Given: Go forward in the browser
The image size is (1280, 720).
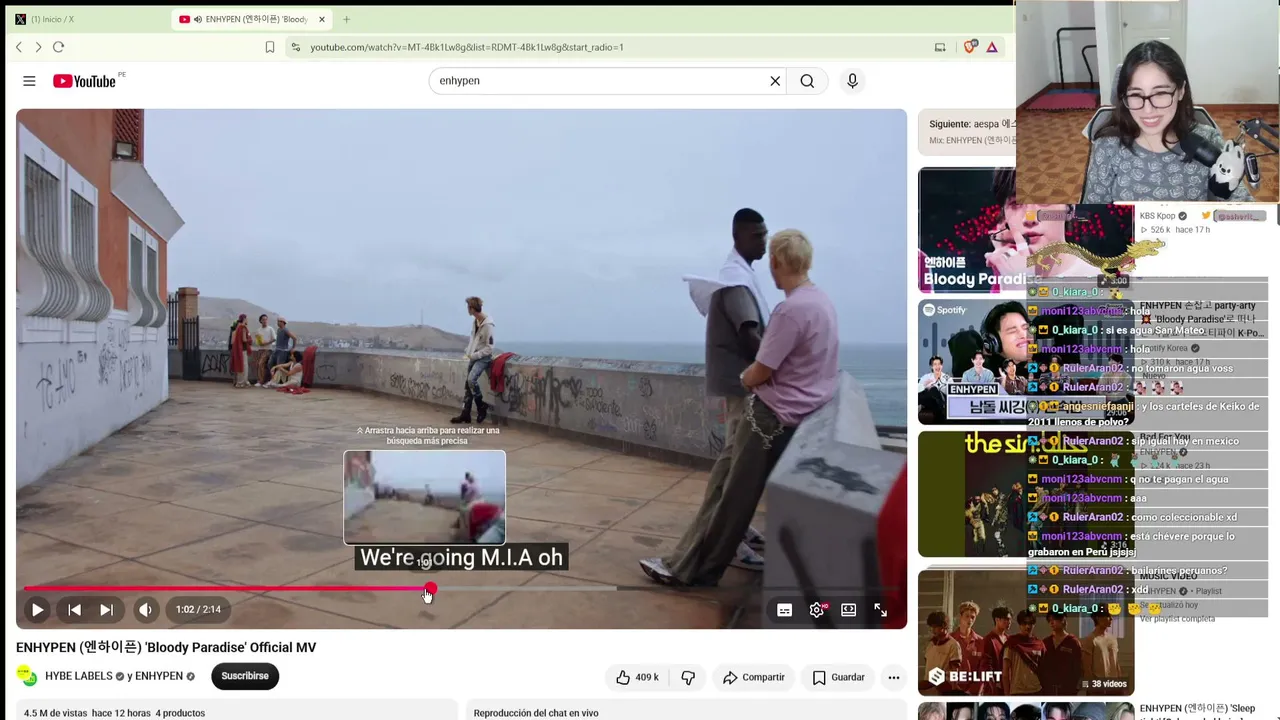Looking at the screenshot, I should coord(38,47).
